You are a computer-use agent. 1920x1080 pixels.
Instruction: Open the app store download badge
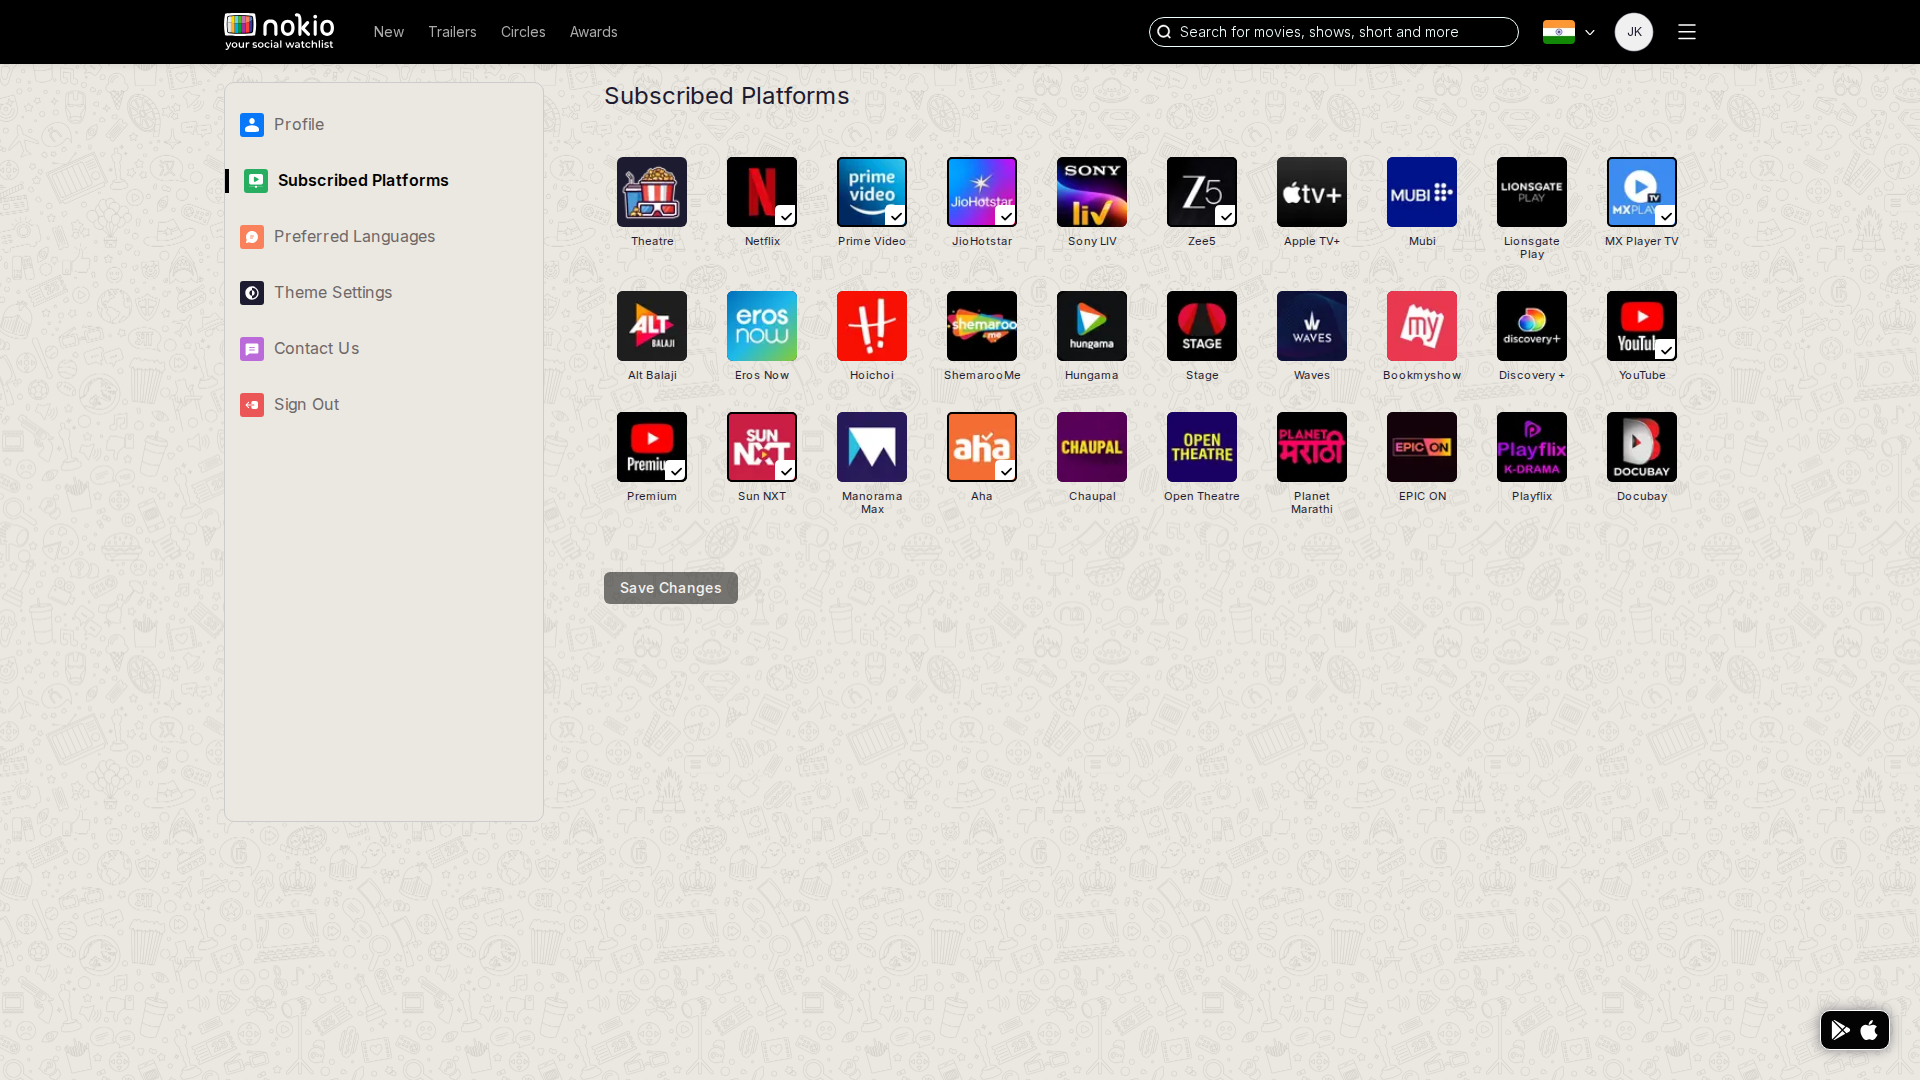pyautogui.click(x=1855, y=1030)
